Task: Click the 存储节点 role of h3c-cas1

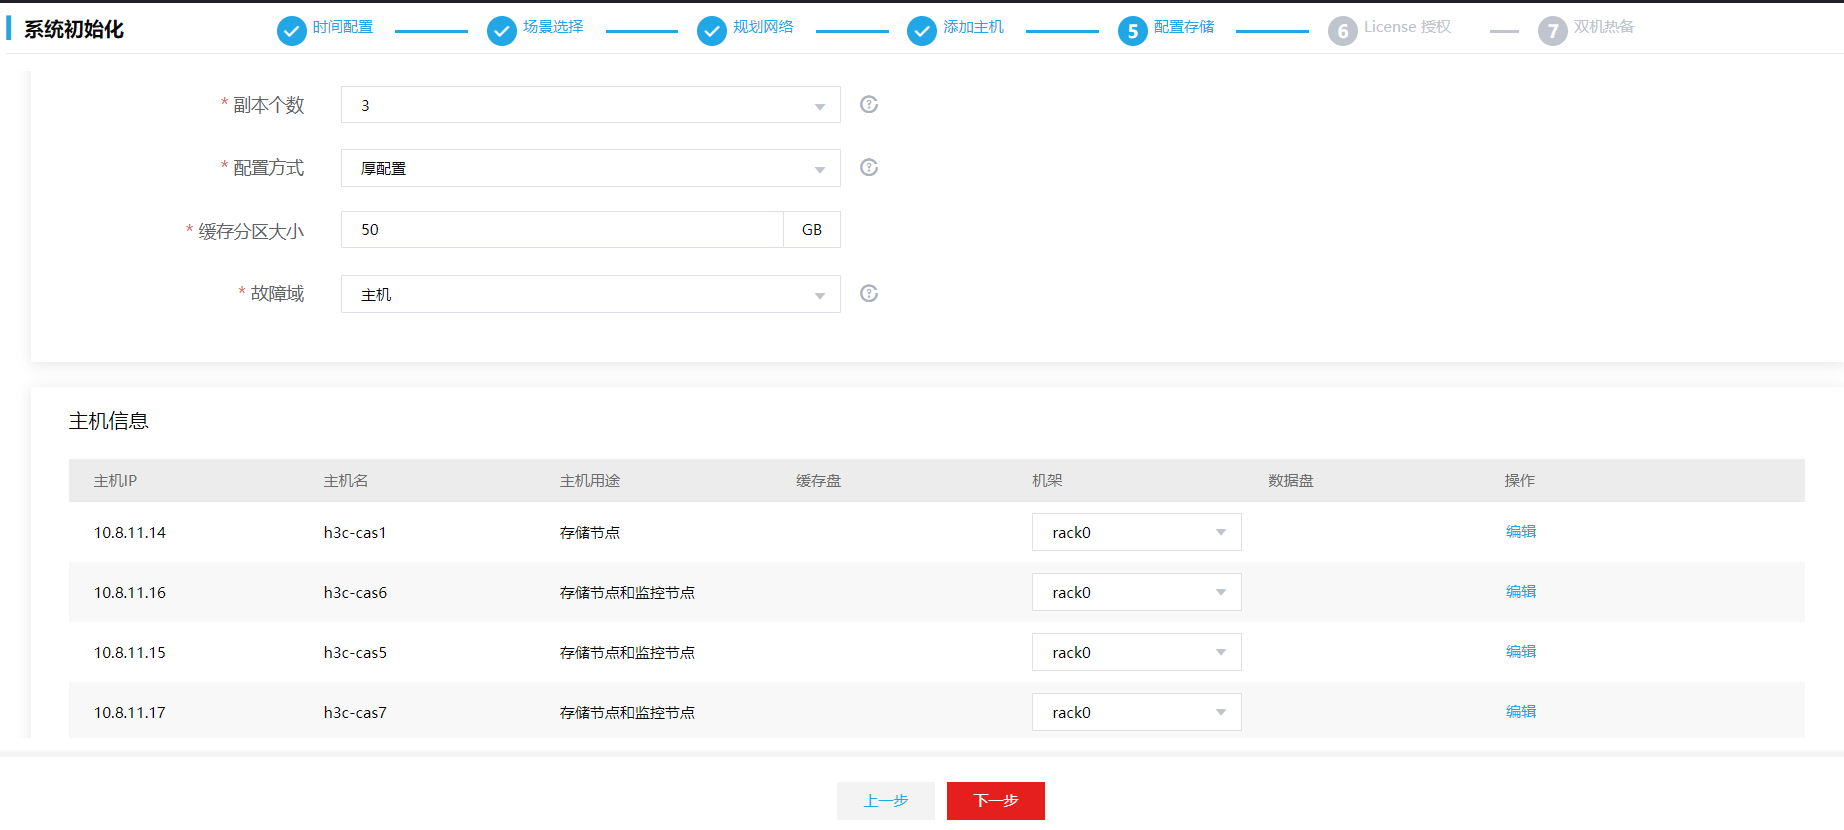Action: [x=590, y=533]
